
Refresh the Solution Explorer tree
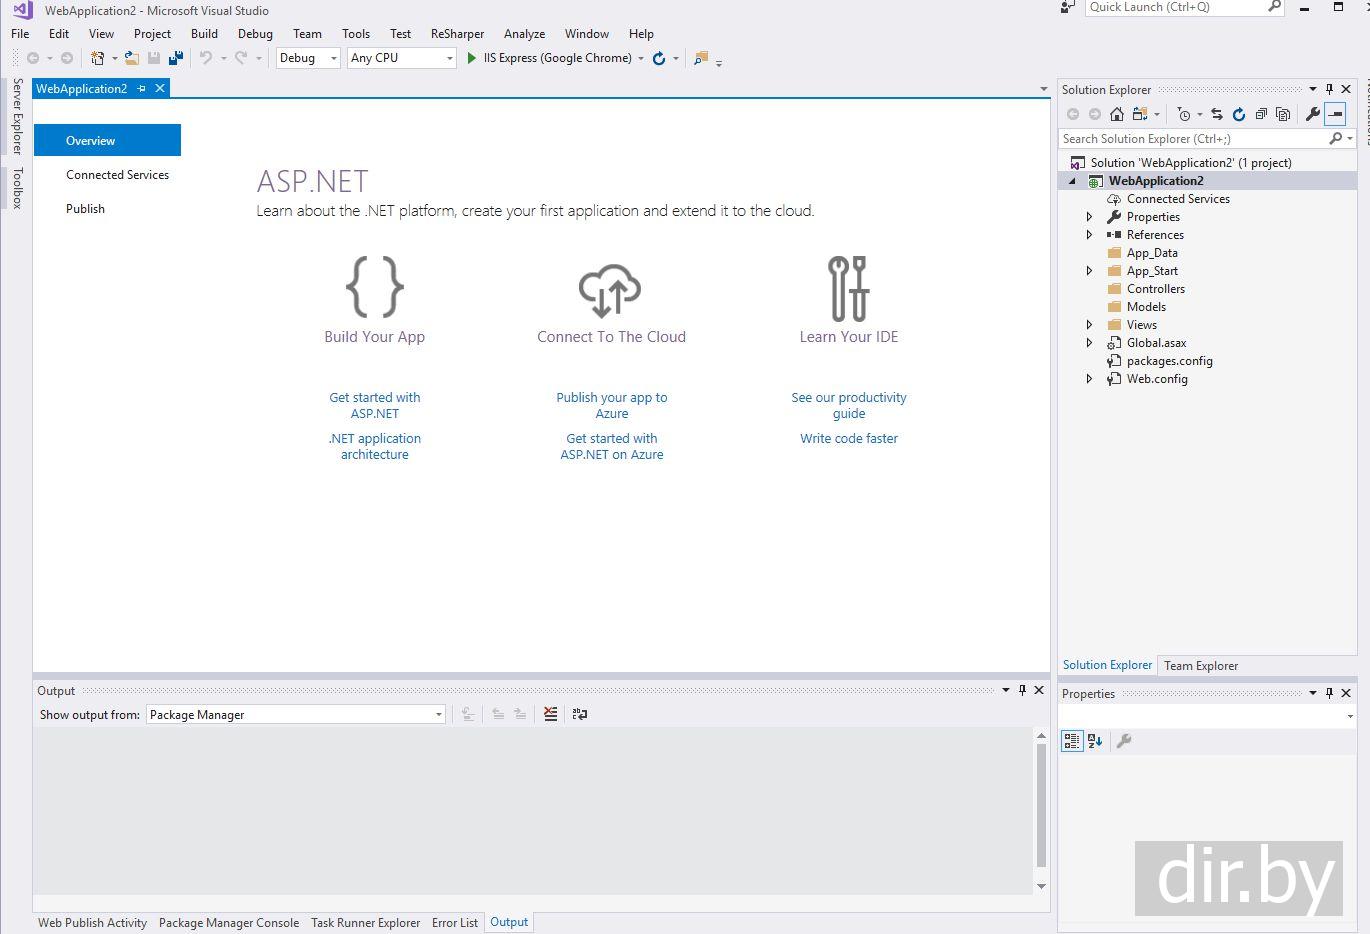pyautogui.click(x=1239, y=114)
